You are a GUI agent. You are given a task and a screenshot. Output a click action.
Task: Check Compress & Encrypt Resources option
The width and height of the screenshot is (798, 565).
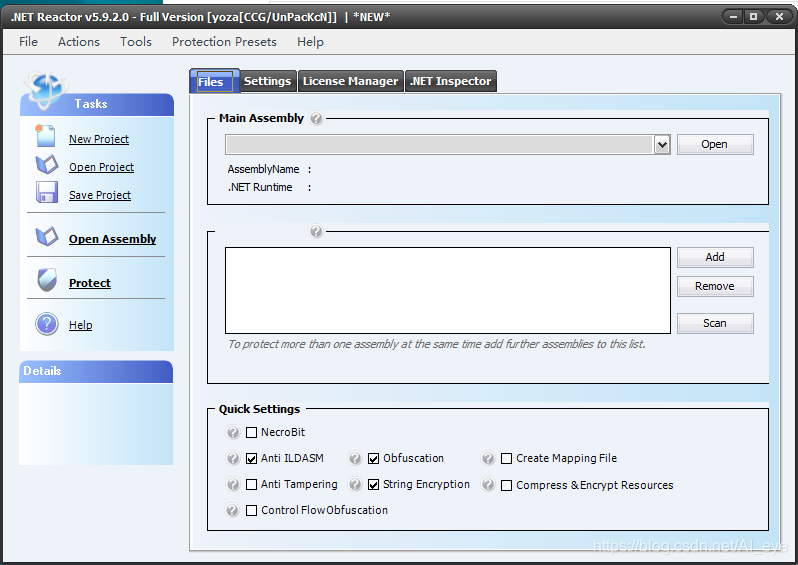point(506,486)
